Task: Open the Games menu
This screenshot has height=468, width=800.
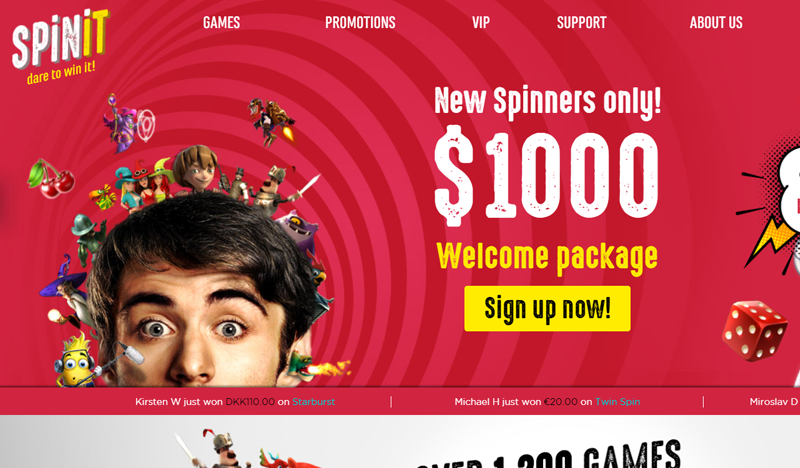Action: [x=221, y=22]
